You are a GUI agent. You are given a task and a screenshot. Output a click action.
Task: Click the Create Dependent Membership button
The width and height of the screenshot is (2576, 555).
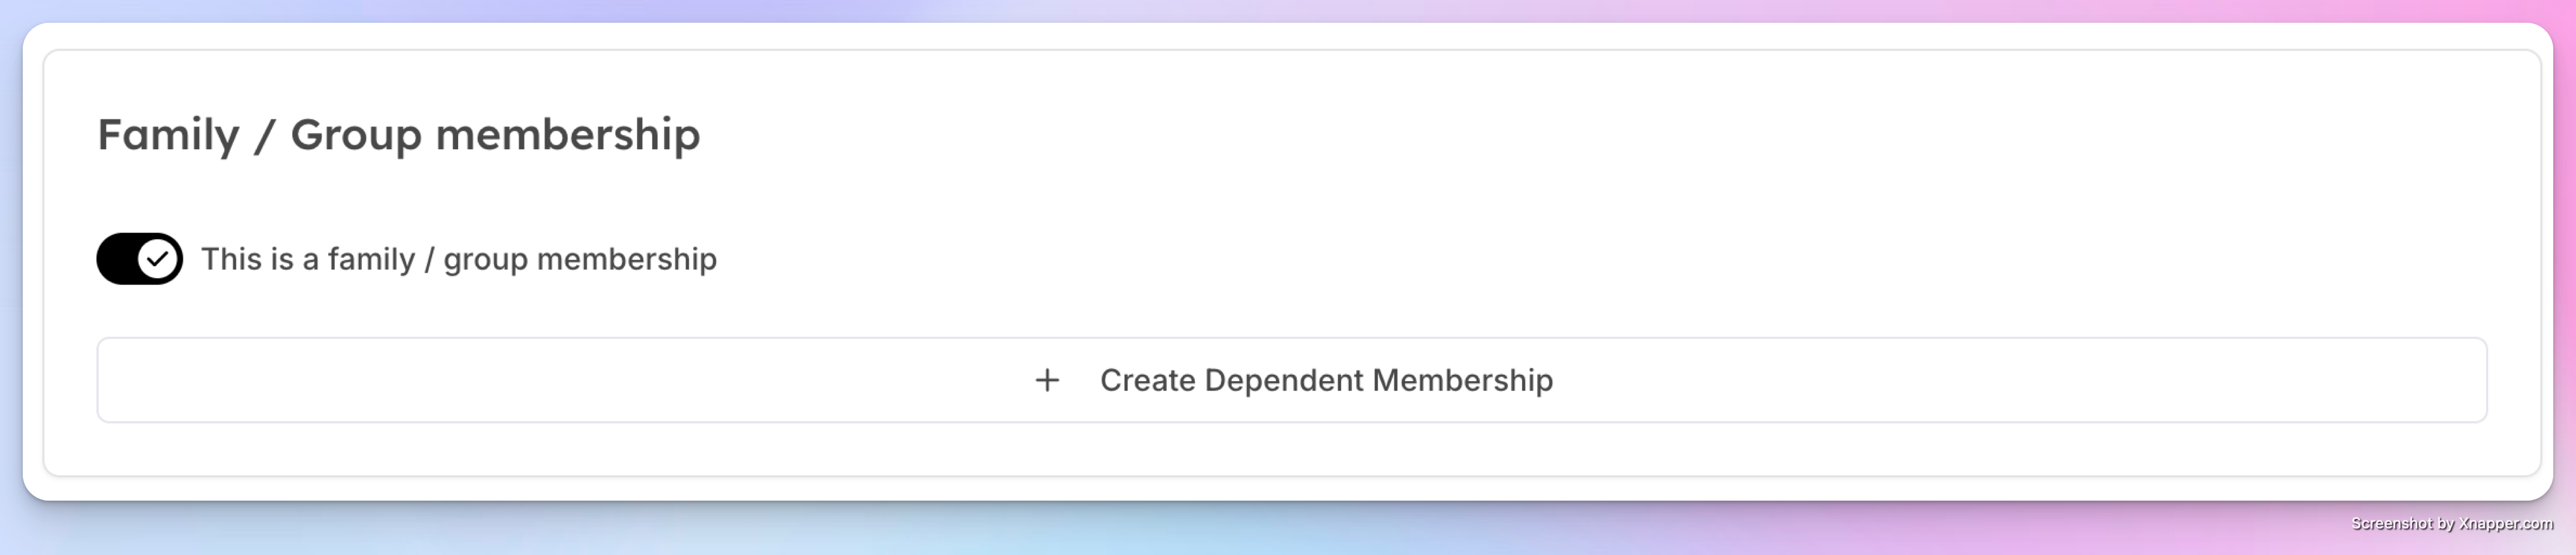(1291, 380)
